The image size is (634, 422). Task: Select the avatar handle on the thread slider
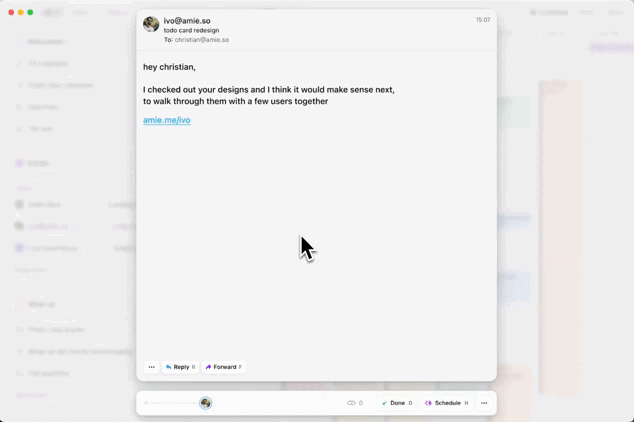coord(205,403)
